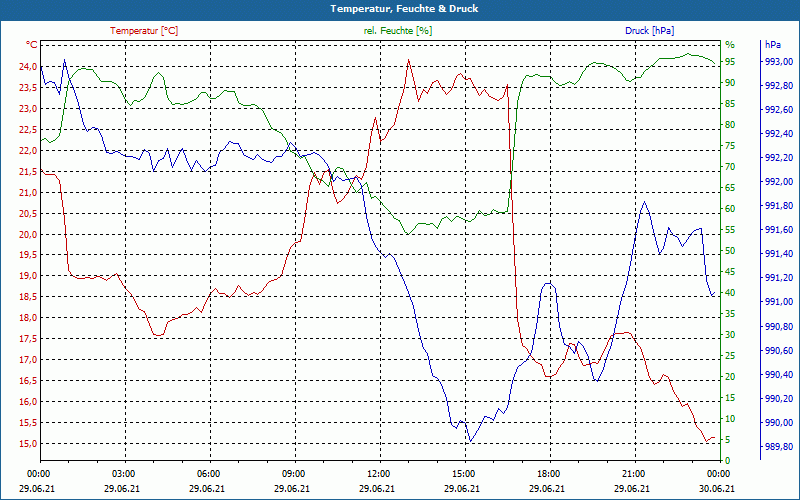The height and width of the screenshot is (500, 800).
Task: Click temperature axis value 19,5
Action: [28, 255]
